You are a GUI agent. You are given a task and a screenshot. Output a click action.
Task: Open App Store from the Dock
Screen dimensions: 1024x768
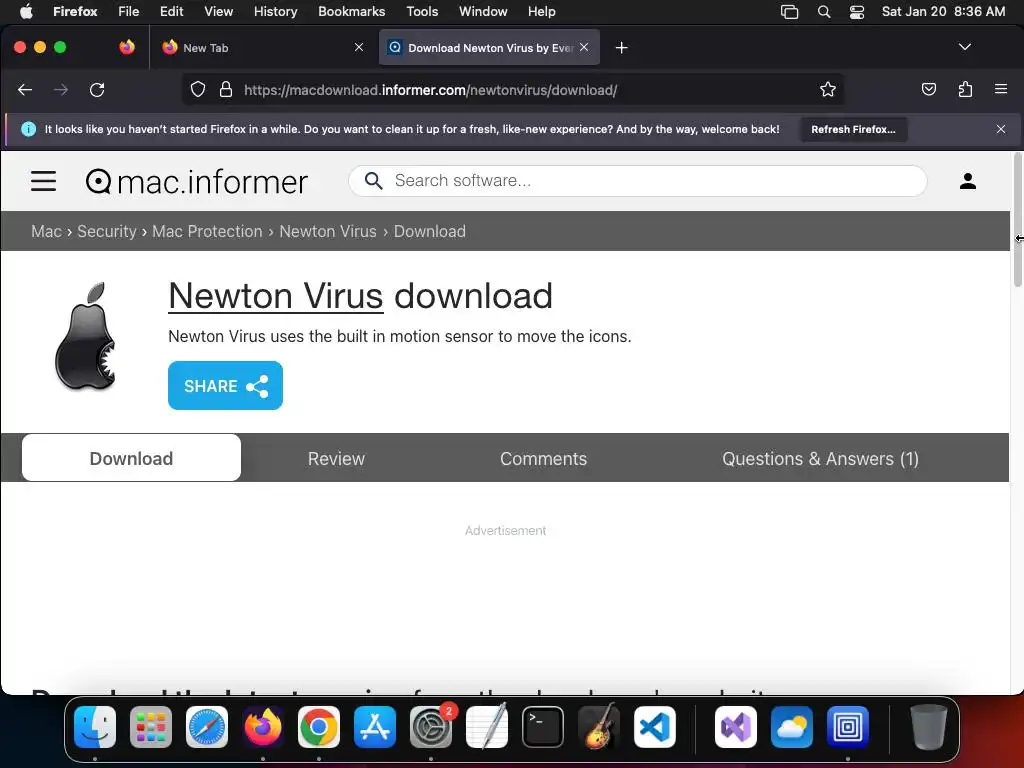375,727
